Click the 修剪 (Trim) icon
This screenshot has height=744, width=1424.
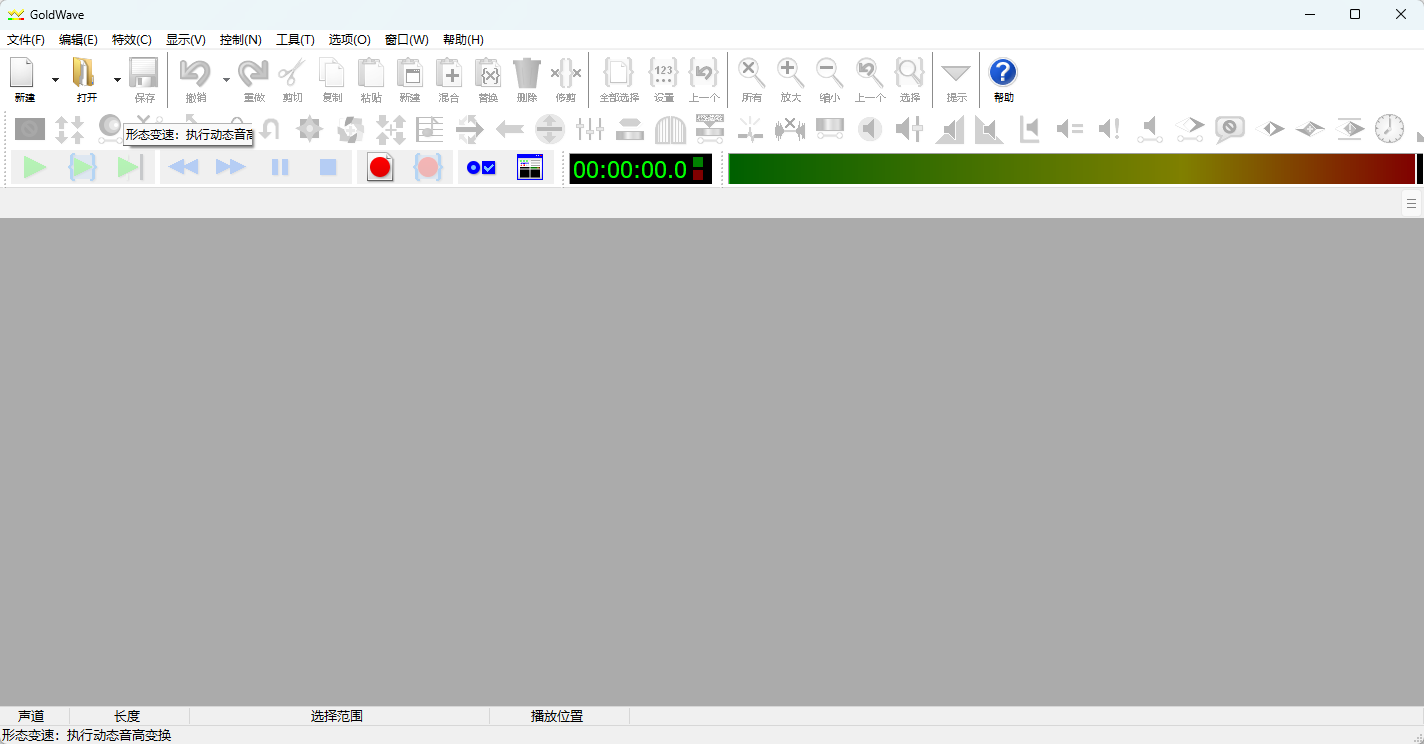(566, 79)
